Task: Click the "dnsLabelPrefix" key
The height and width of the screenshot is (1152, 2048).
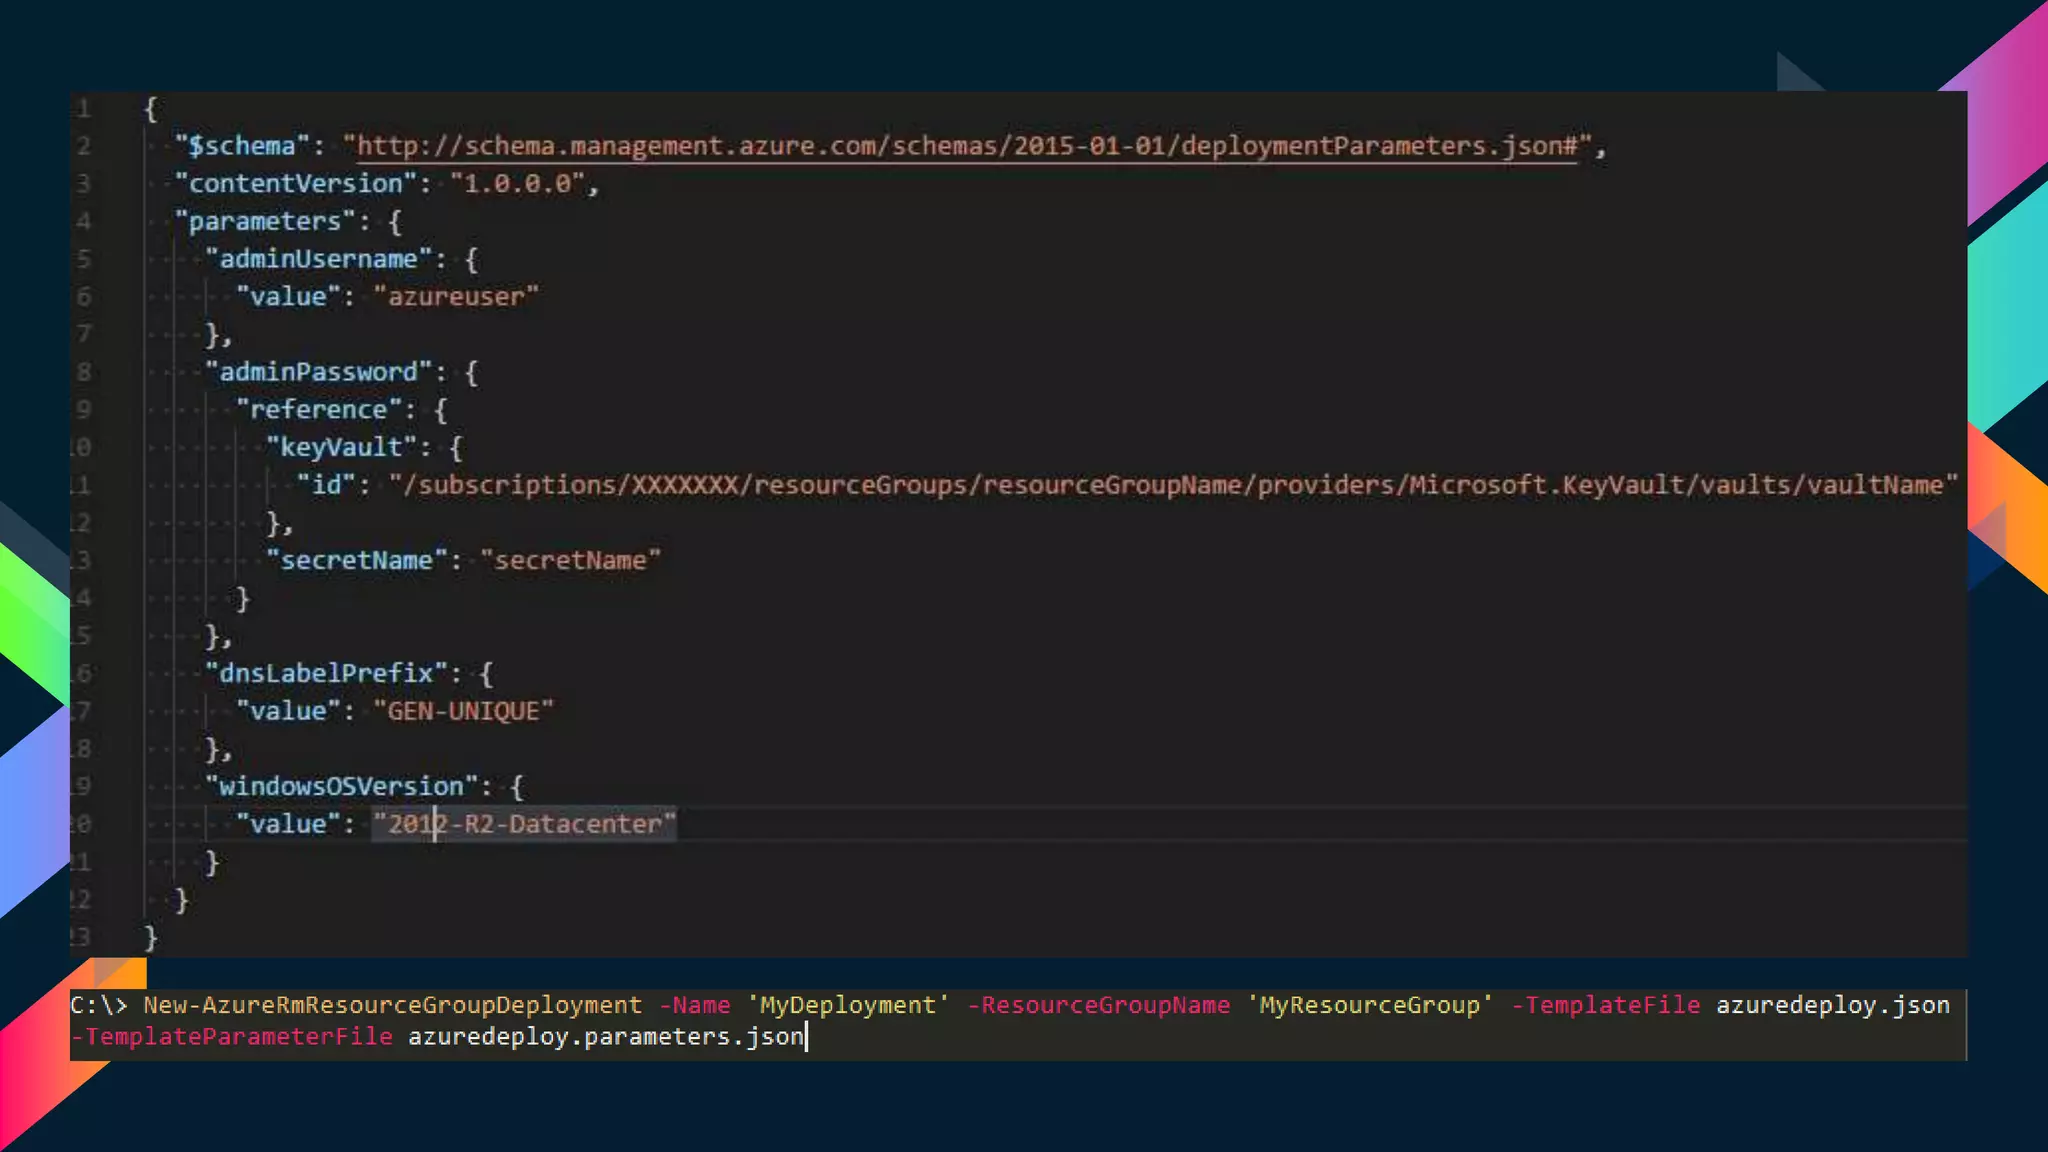Action: tap(326, 673)
